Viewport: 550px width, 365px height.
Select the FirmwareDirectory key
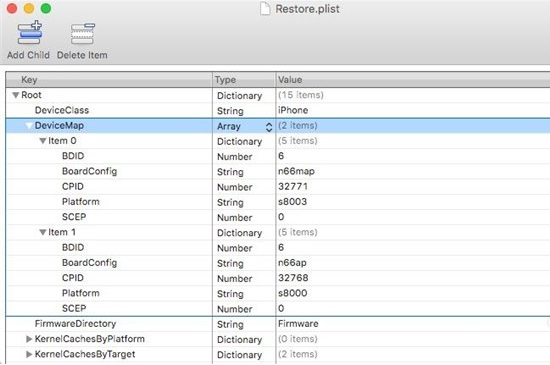(75, 324)
